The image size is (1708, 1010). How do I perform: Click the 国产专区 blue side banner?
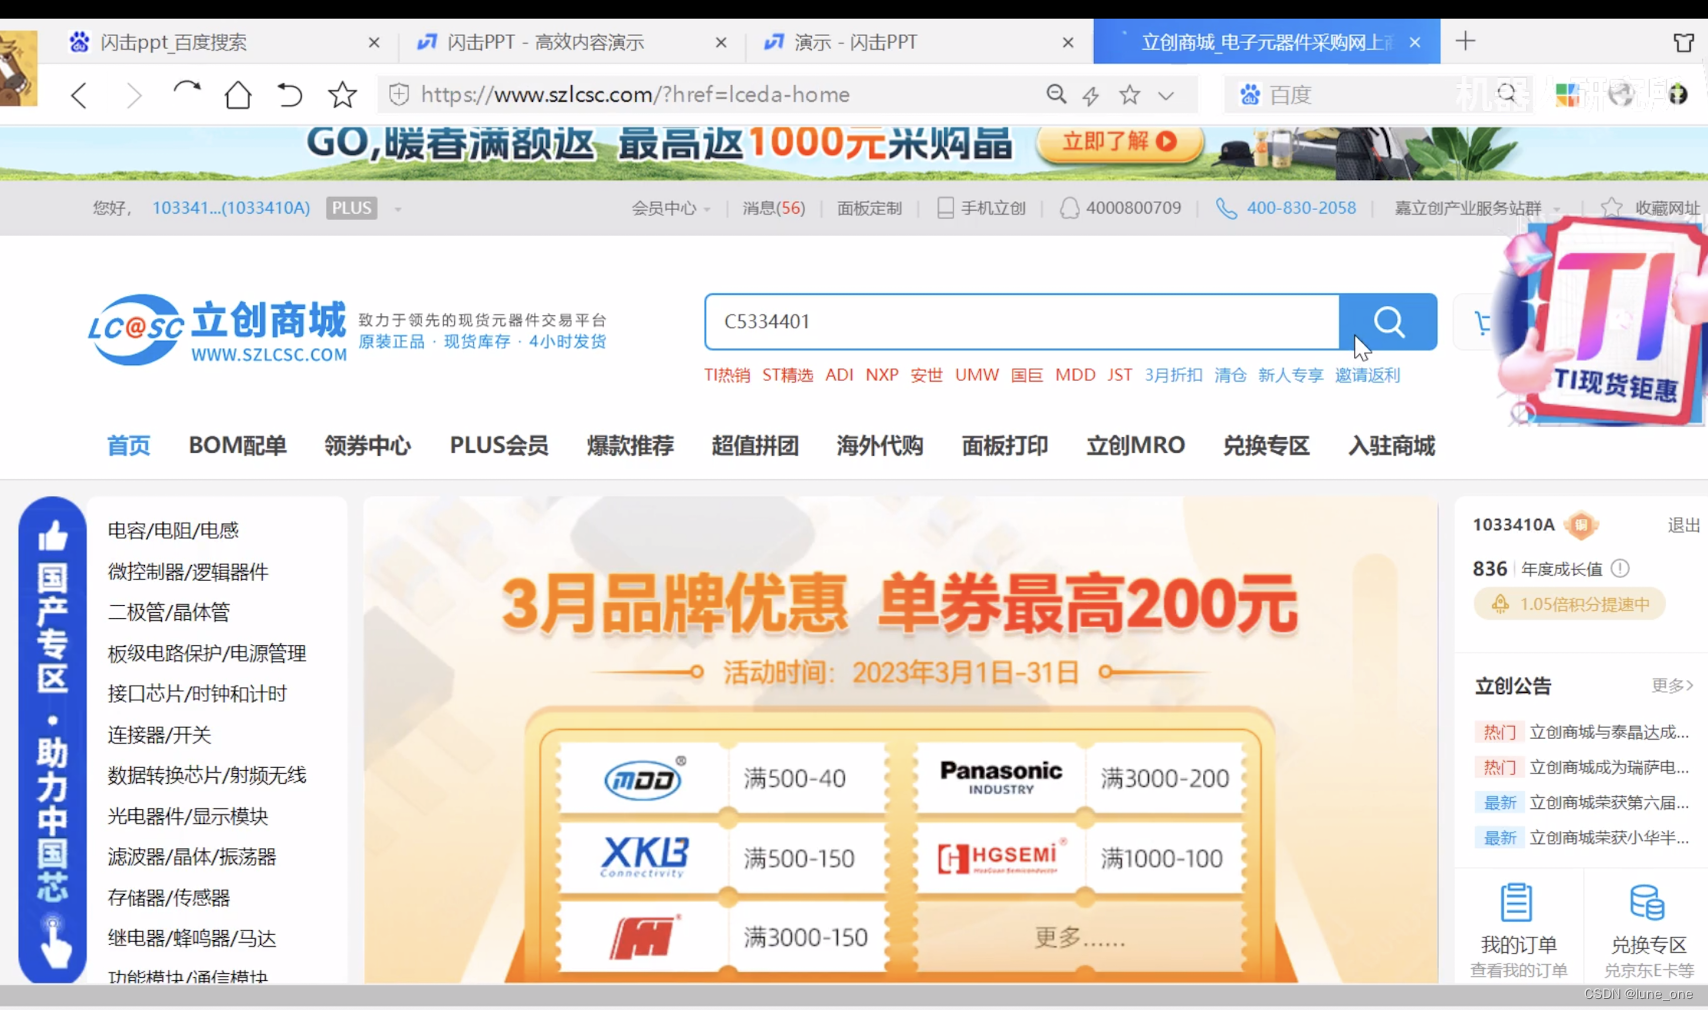52,740
